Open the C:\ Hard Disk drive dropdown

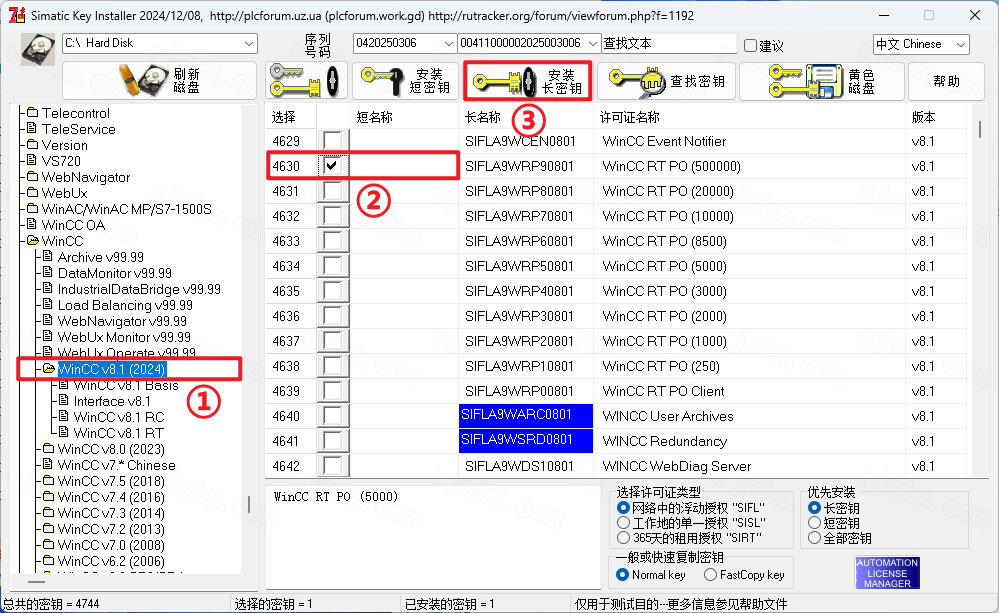point(248,43)
